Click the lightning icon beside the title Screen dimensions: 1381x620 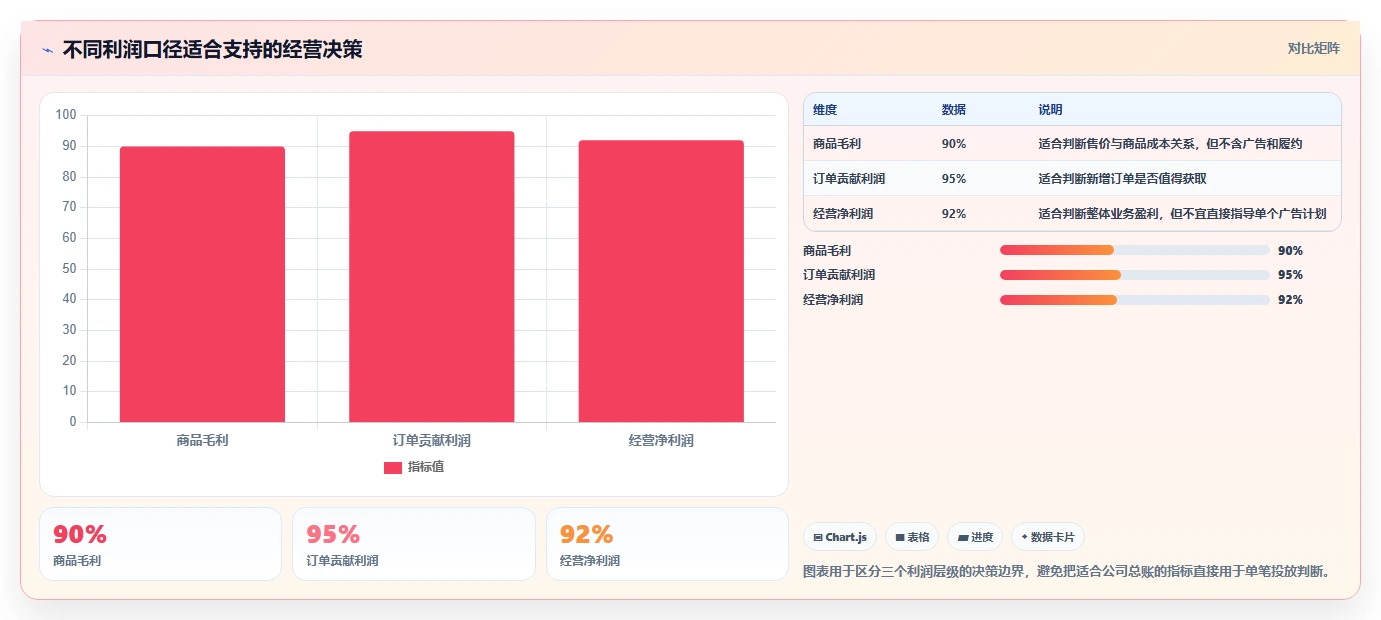pos(47,50)
